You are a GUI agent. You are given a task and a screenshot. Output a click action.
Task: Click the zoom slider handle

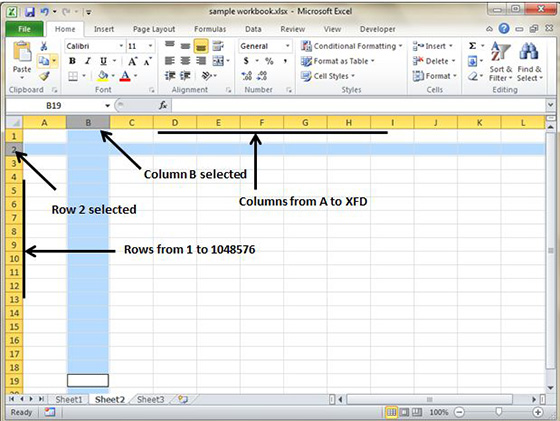(x=499, y=412)
